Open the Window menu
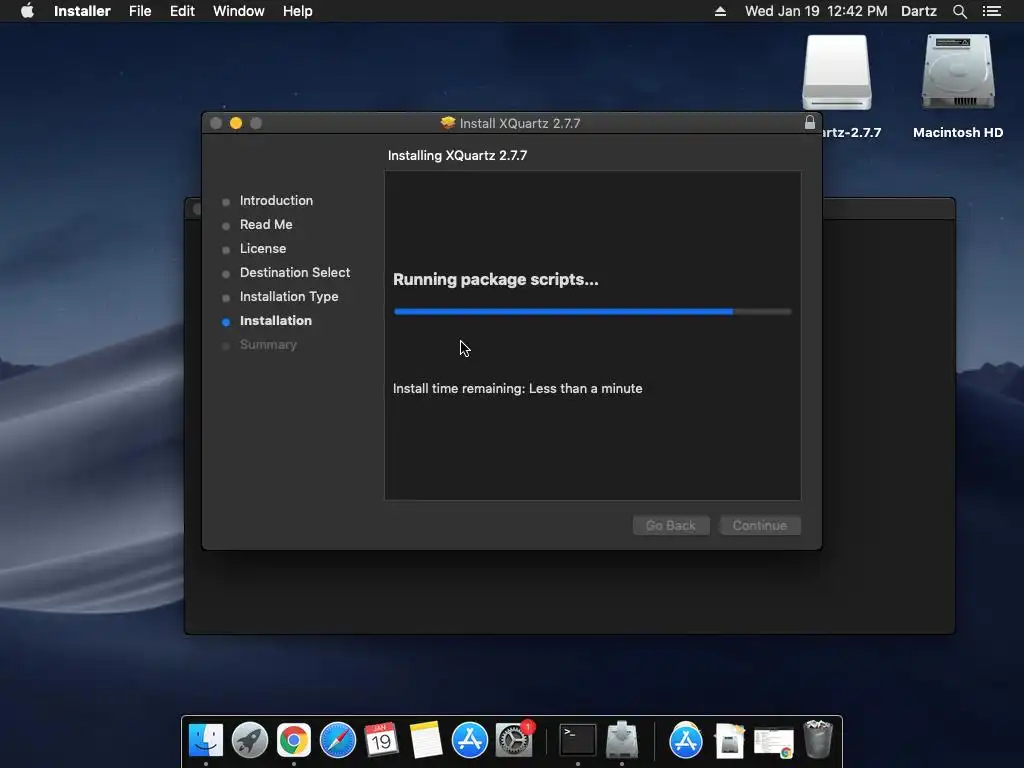This screenshot has width=1024, height=768. [x=238, y=11]
